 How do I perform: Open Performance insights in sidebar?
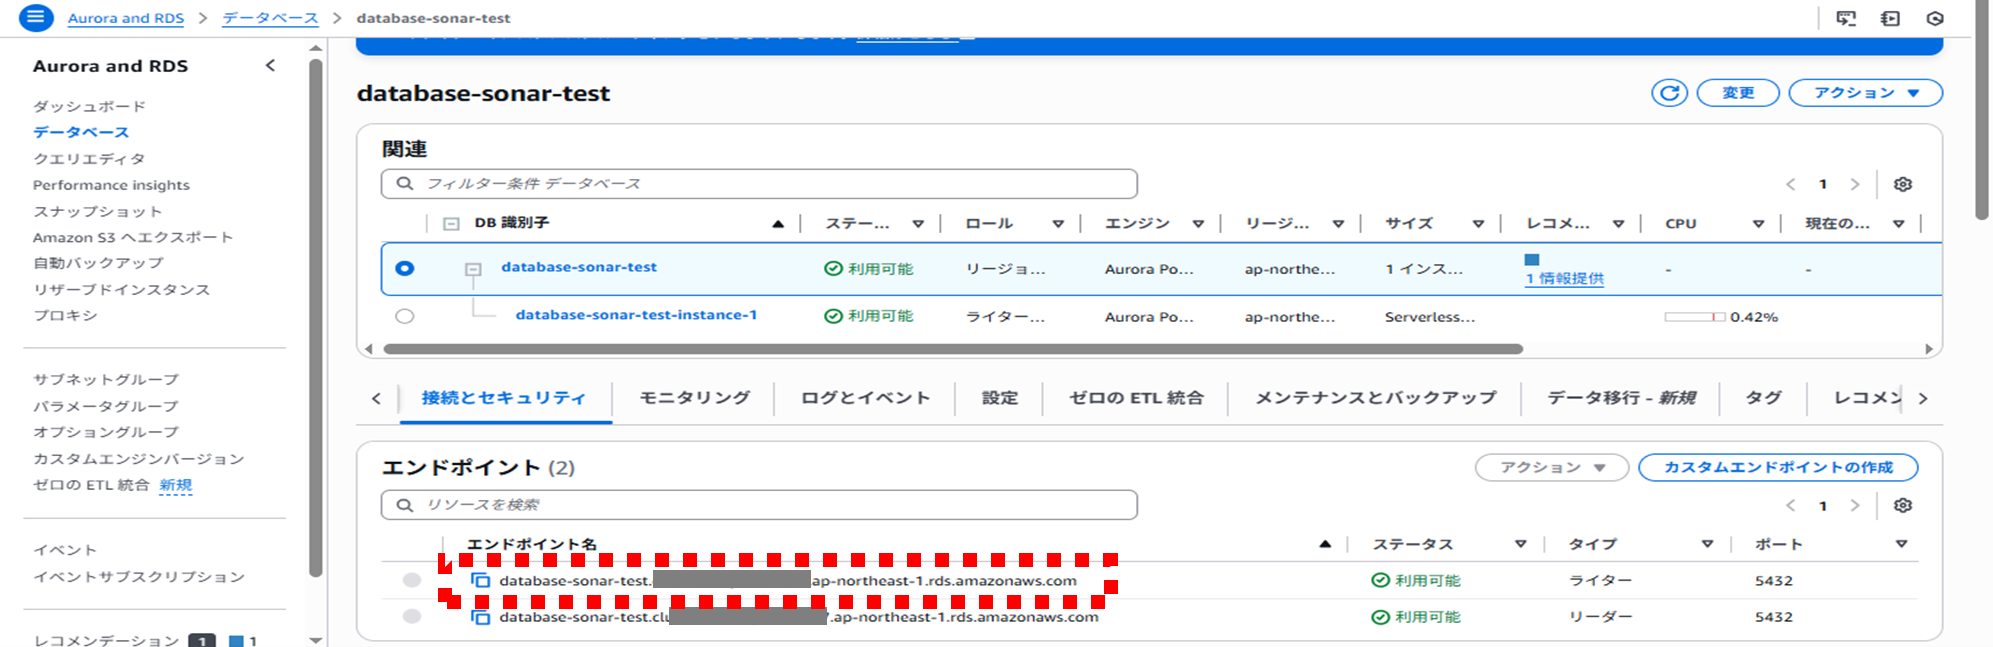point(111,185)
